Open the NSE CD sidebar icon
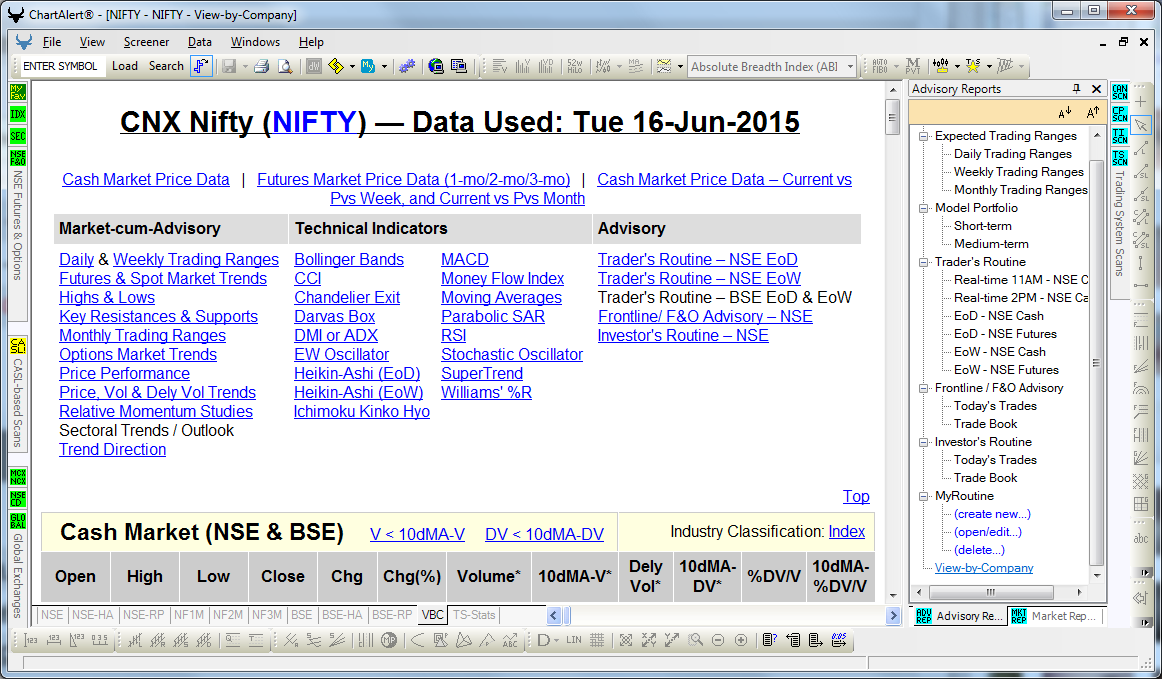The height and width of the screenshot is (679, 1162). [18, 498]
